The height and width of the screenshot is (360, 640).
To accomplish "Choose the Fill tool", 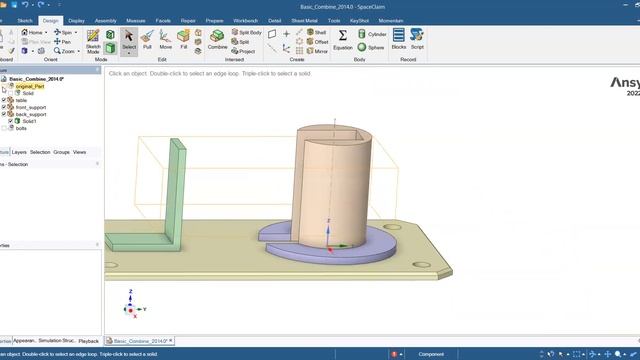I will click(x=183, y=40).
